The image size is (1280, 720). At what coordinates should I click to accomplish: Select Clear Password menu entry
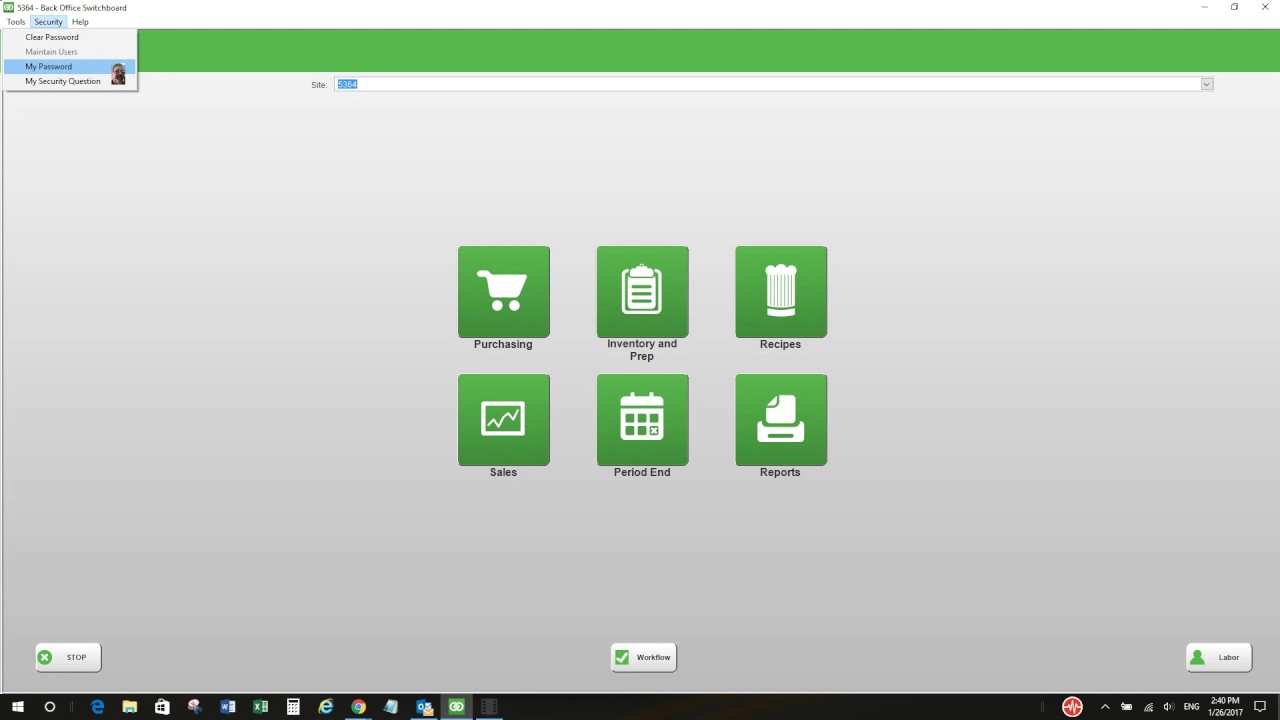click(69, 37)
